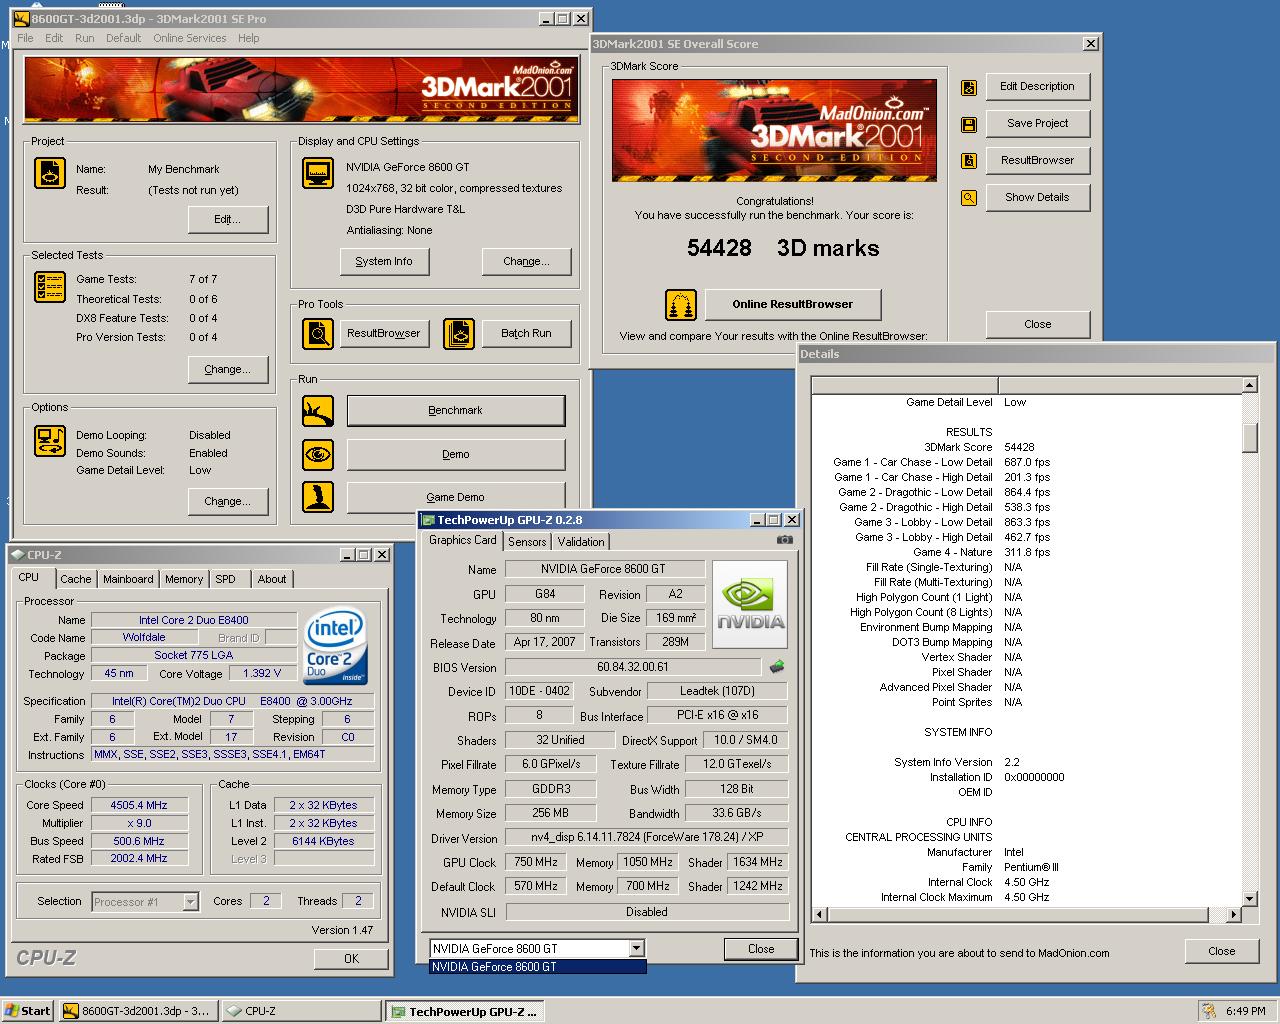
Task: Click the Demo eye icon
Action: tap(318, 454)
